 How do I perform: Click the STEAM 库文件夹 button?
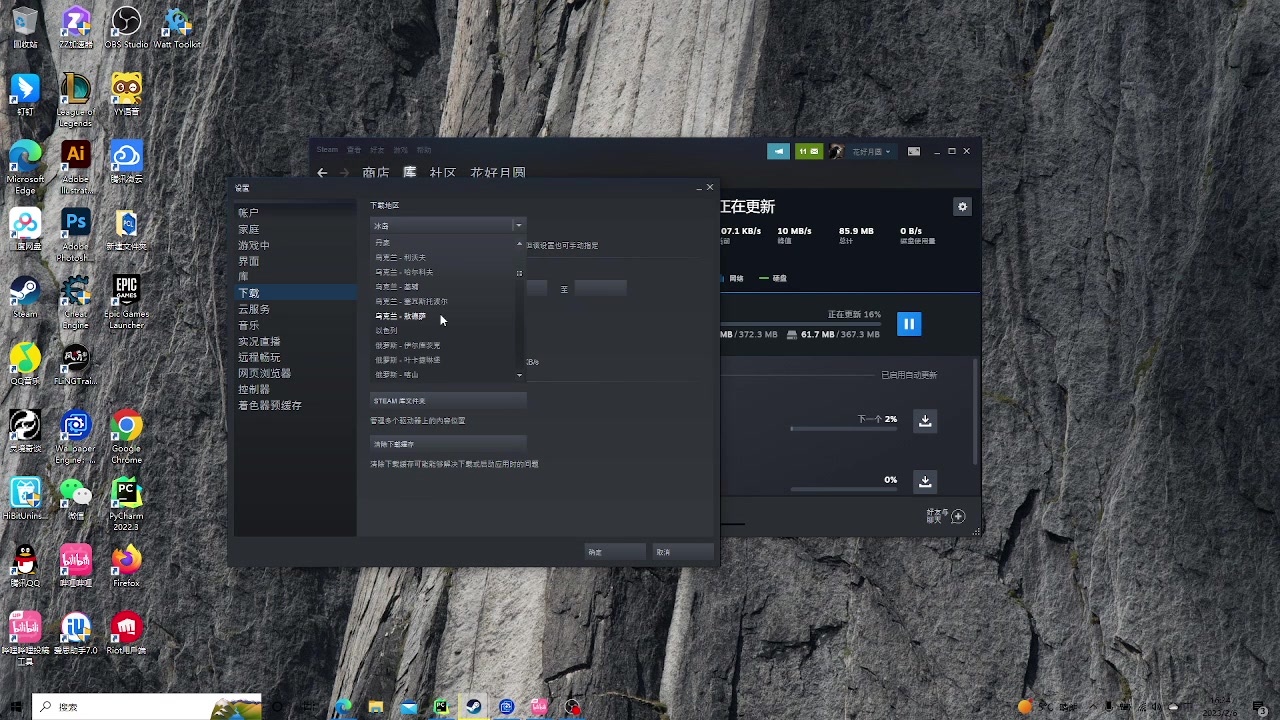pyautogui.click(x=448, y=401)
